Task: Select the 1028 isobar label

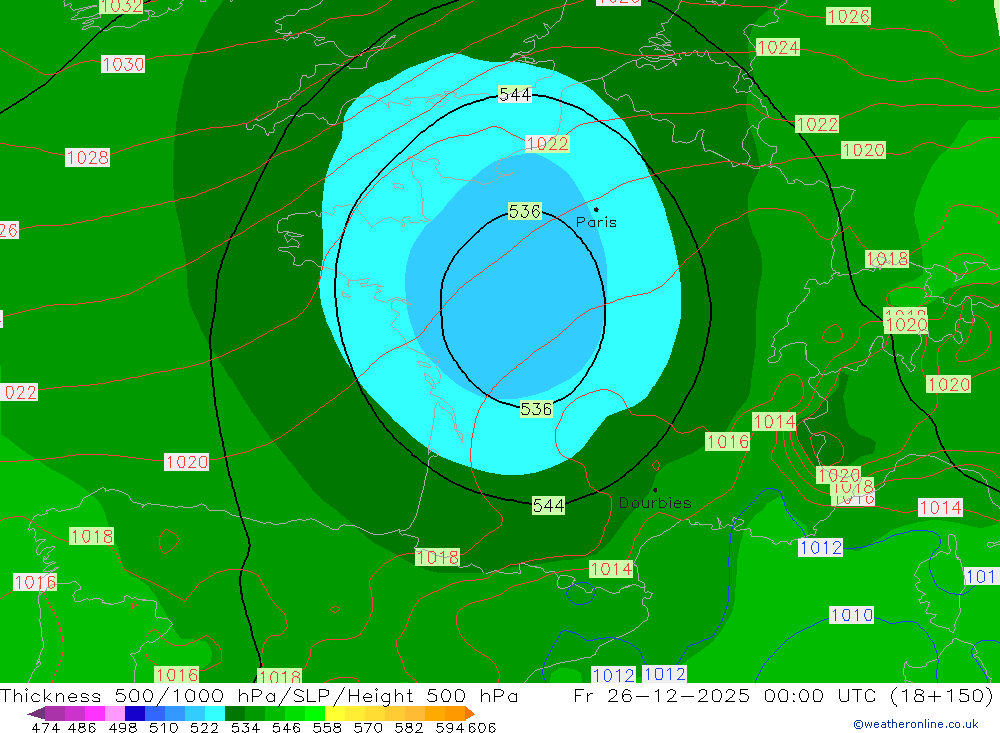Action: click(x=87, y=158)
